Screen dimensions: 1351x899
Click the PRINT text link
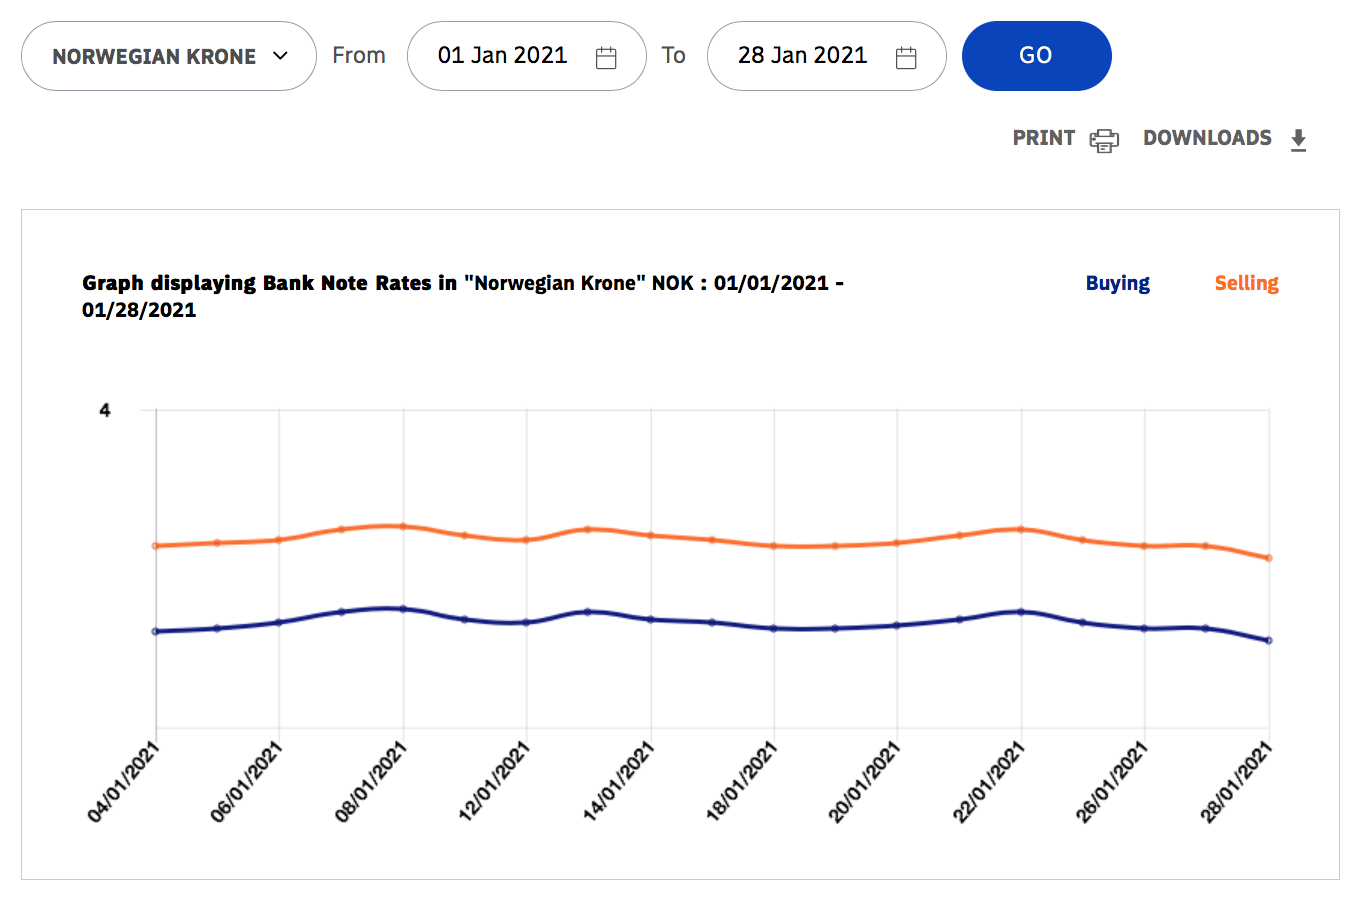pyautogui.click(x=1043, y=138)
